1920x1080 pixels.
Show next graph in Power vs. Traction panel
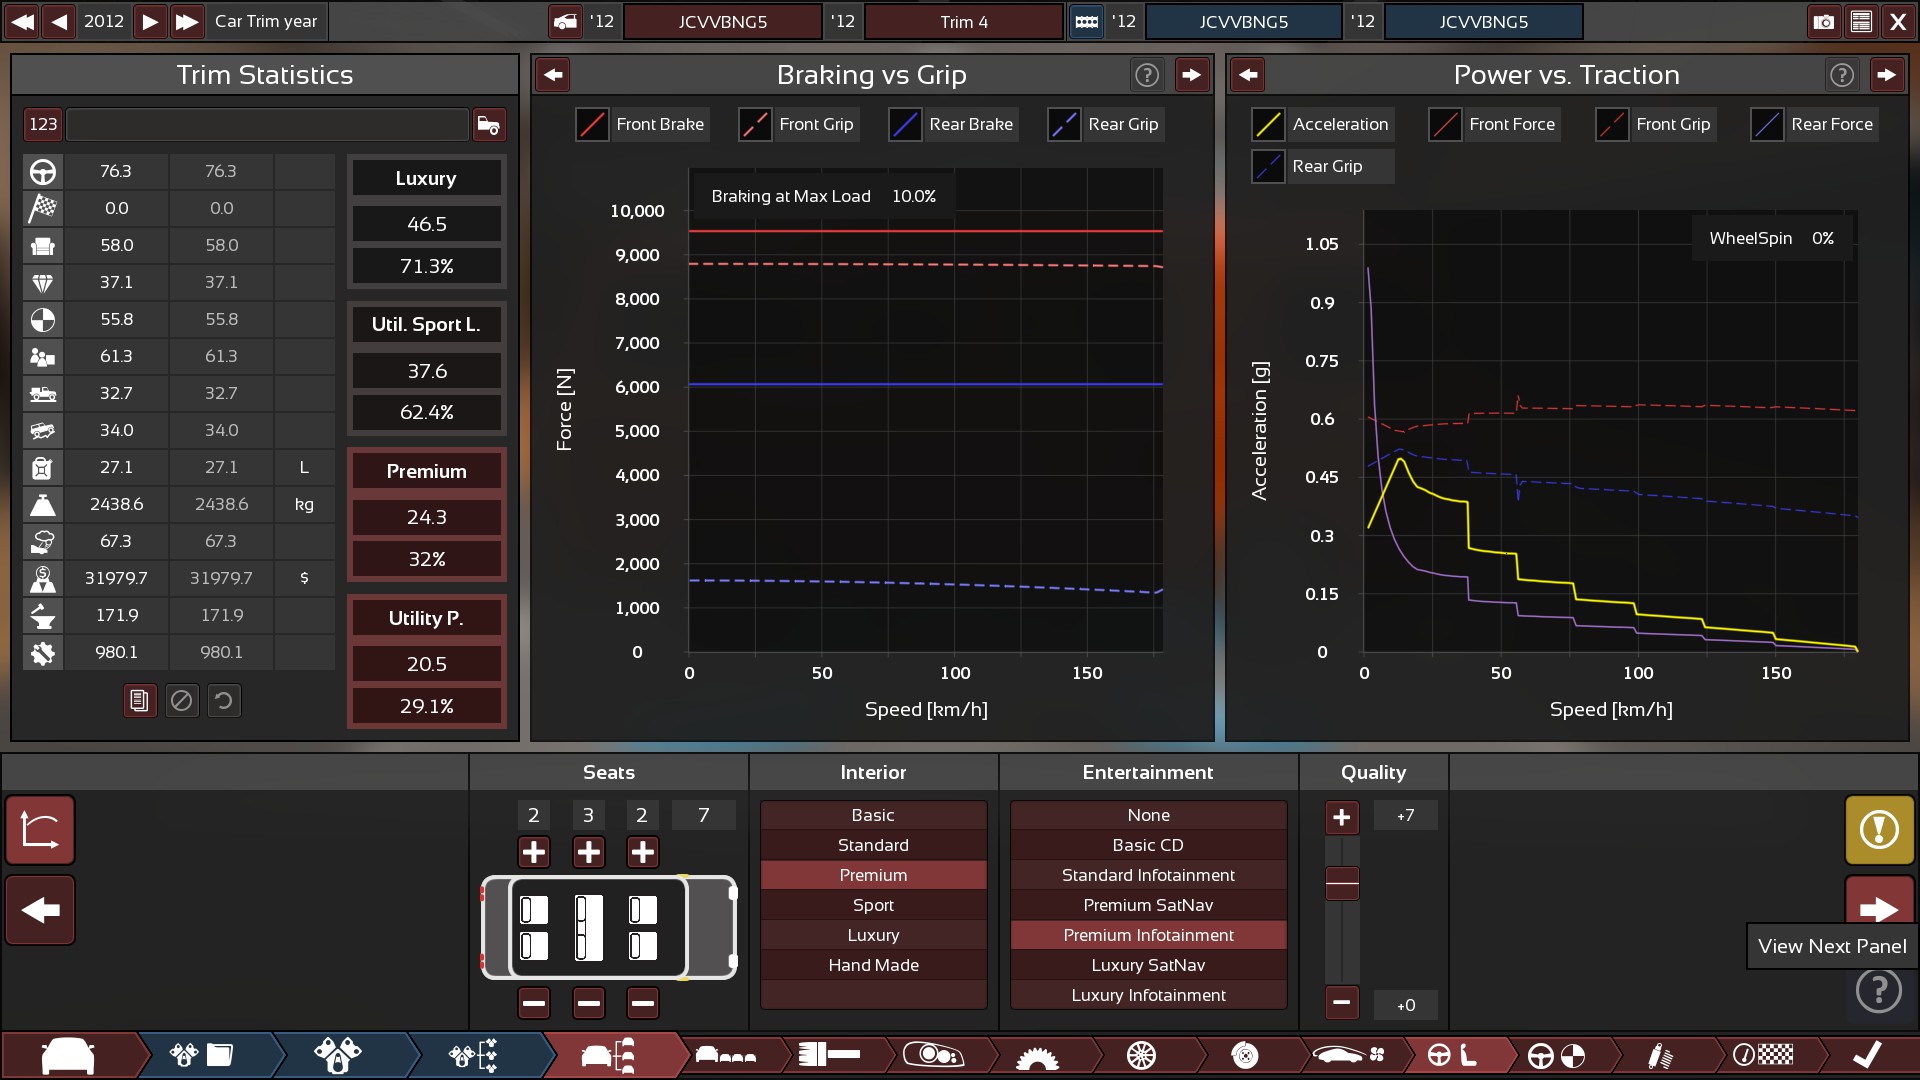tap(1886, 74)
